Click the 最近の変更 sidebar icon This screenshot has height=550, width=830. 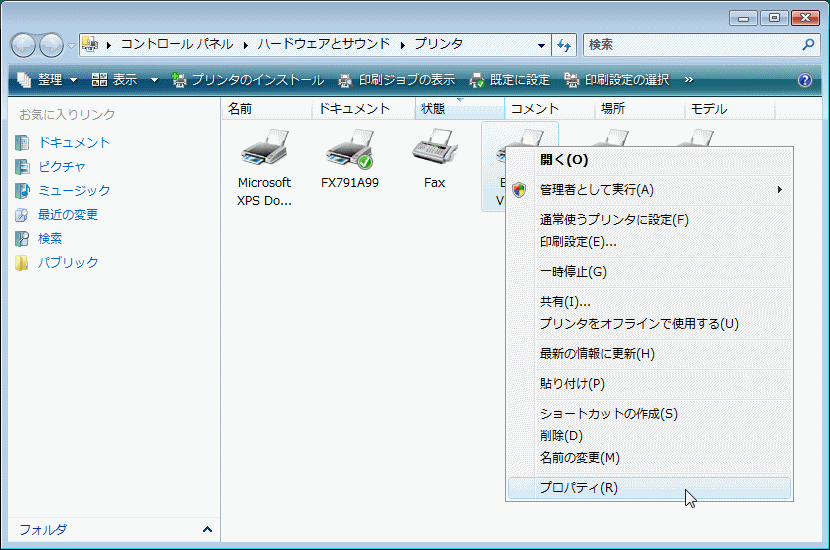pyautogui.click(x=22, y=214)
